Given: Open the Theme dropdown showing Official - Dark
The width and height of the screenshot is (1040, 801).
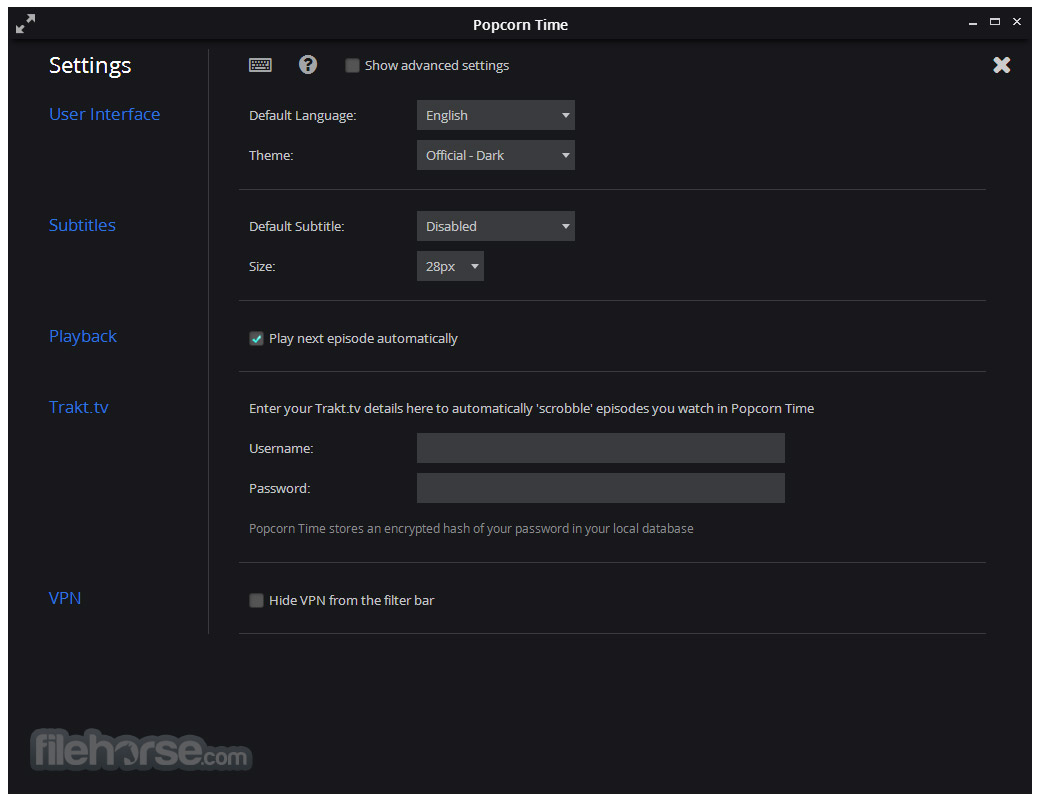Looking at the screenshot, I should pos(495,155).
